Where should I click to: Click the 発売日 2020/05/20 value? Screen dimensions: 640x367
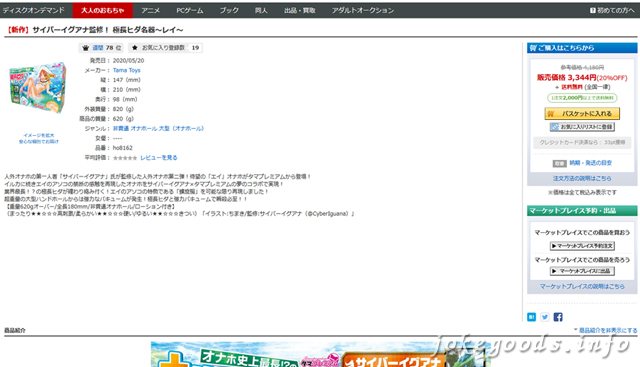[x=128, y=60]
